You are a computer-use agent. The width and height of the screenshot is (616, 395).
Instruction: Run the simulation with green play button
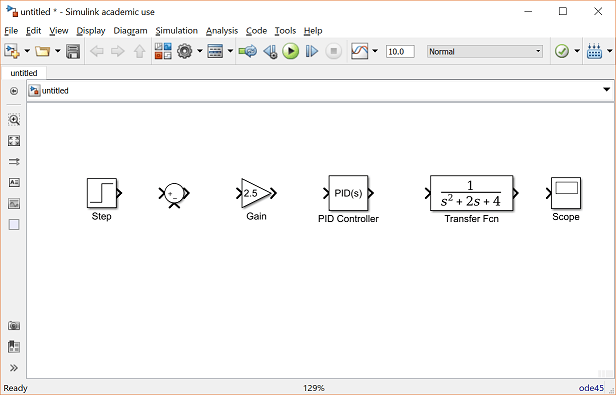[291, 51]
